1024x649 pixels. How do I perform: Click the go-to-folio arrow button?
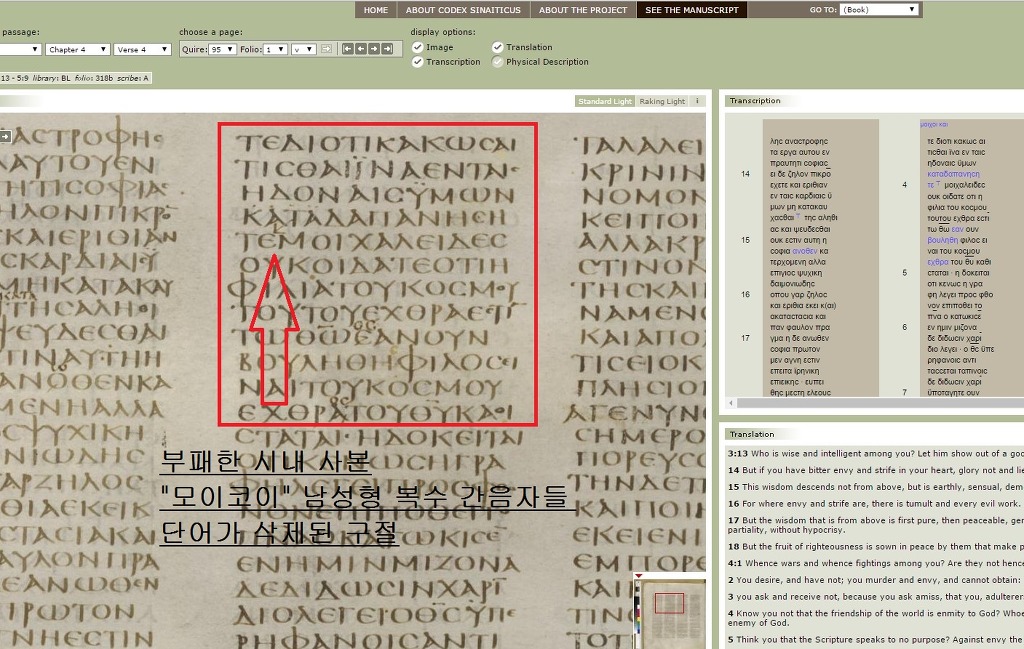click(x=327, y=49)
